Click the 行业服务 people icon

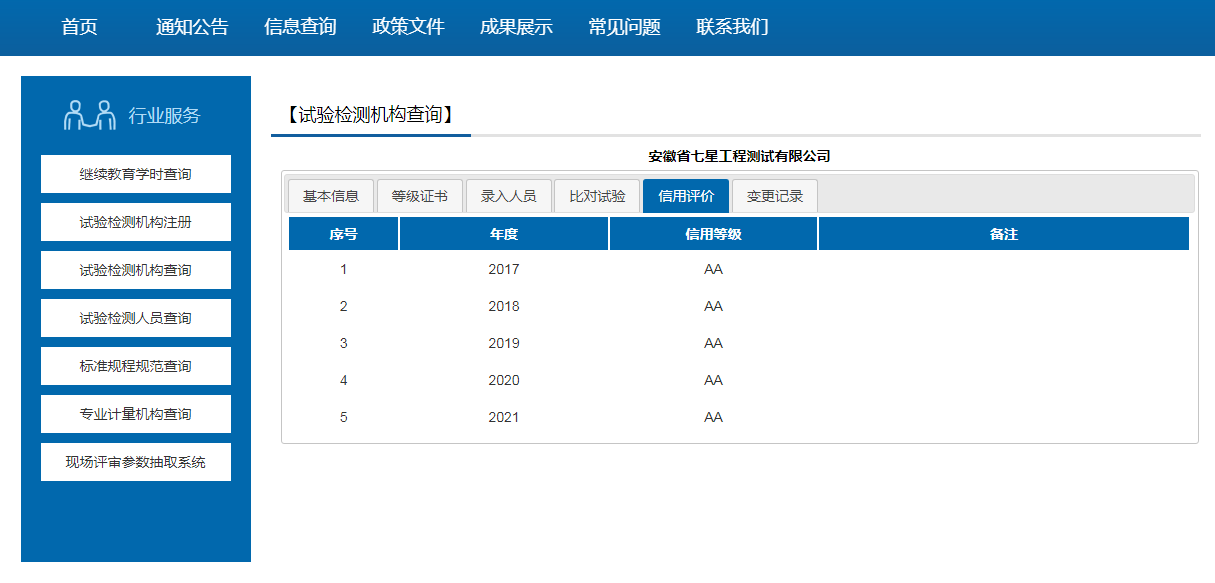pos(90,115)
